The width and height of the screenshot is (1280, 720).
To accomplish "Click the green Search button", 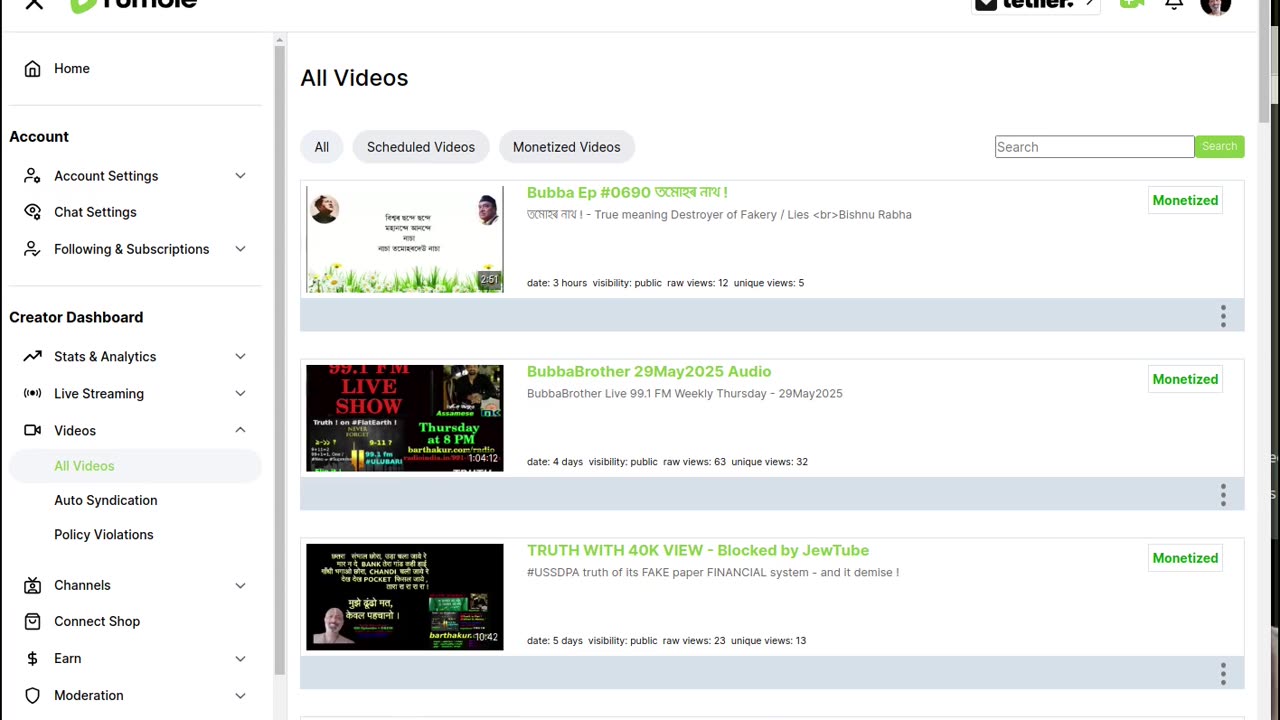I will pos(1220,146).
